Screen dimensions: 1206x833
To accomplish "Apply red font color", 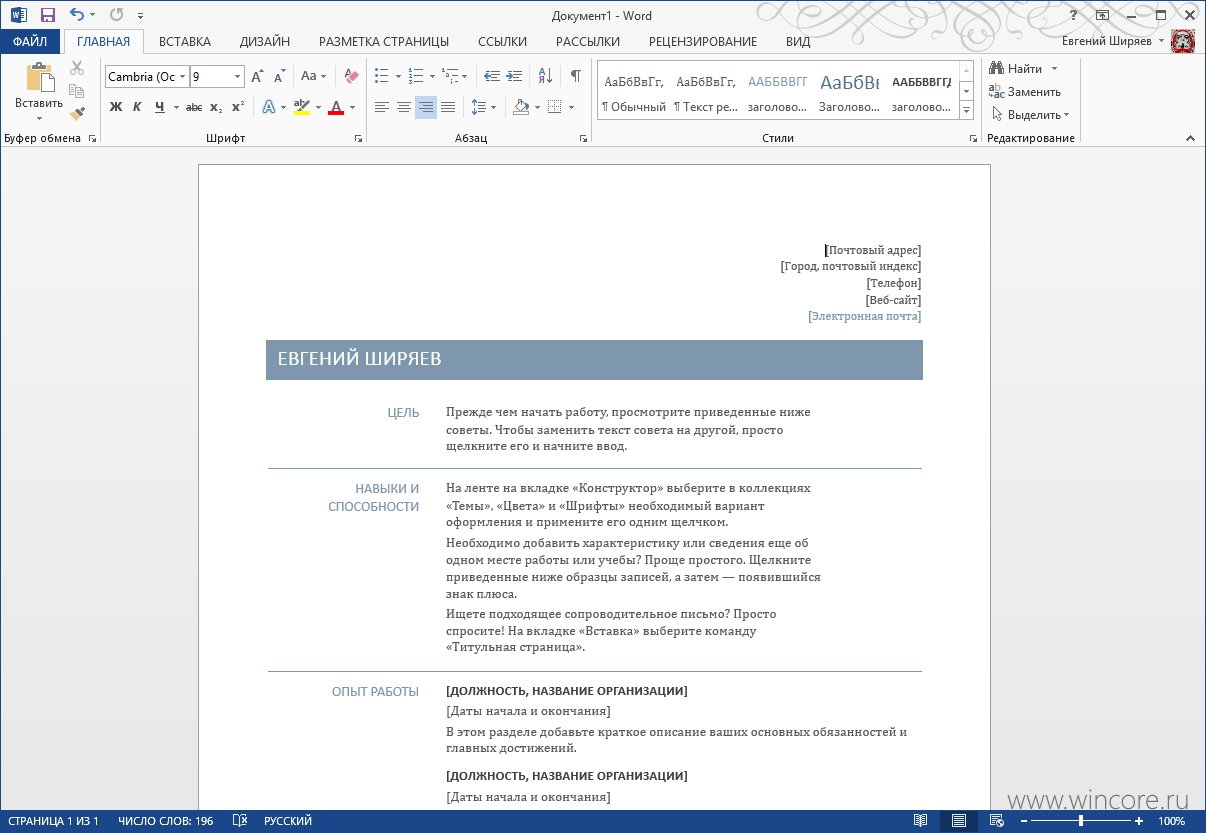I will pyautogui.click(x=336, y=107).
